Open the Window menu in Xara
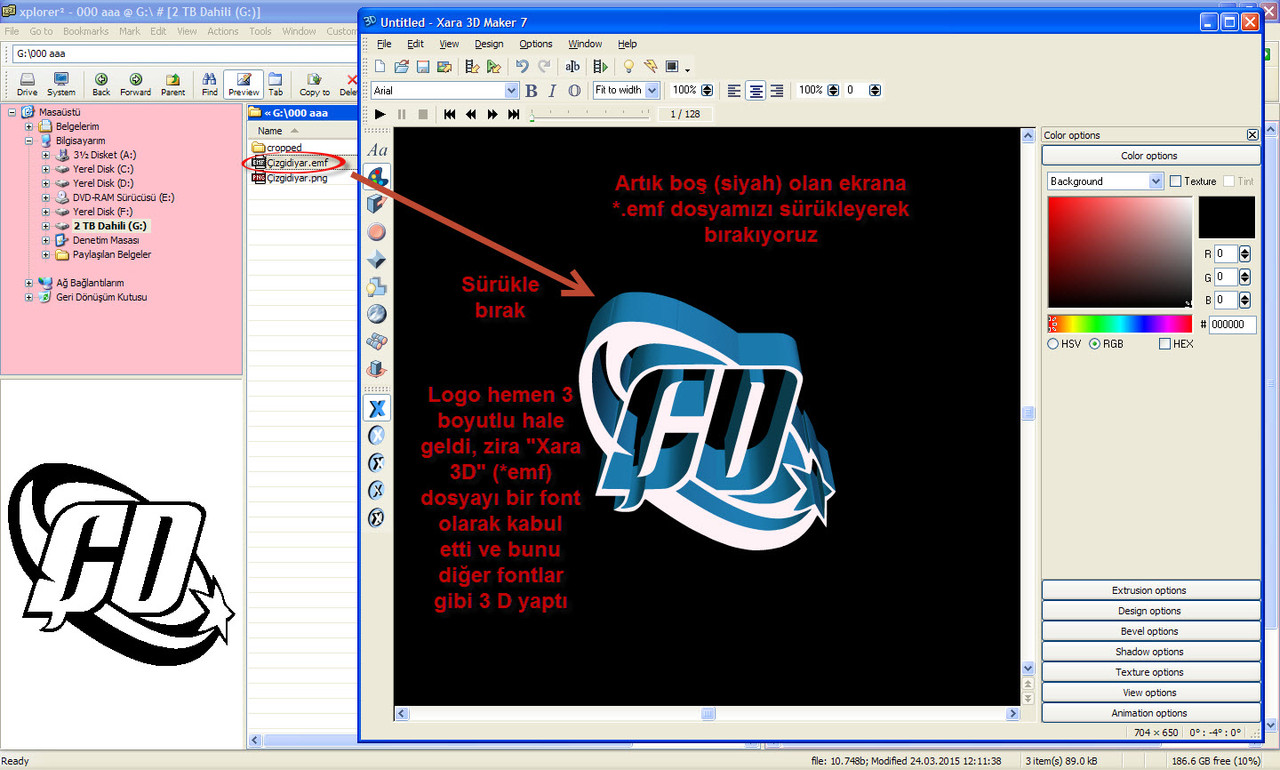 (x=585, y=44)
